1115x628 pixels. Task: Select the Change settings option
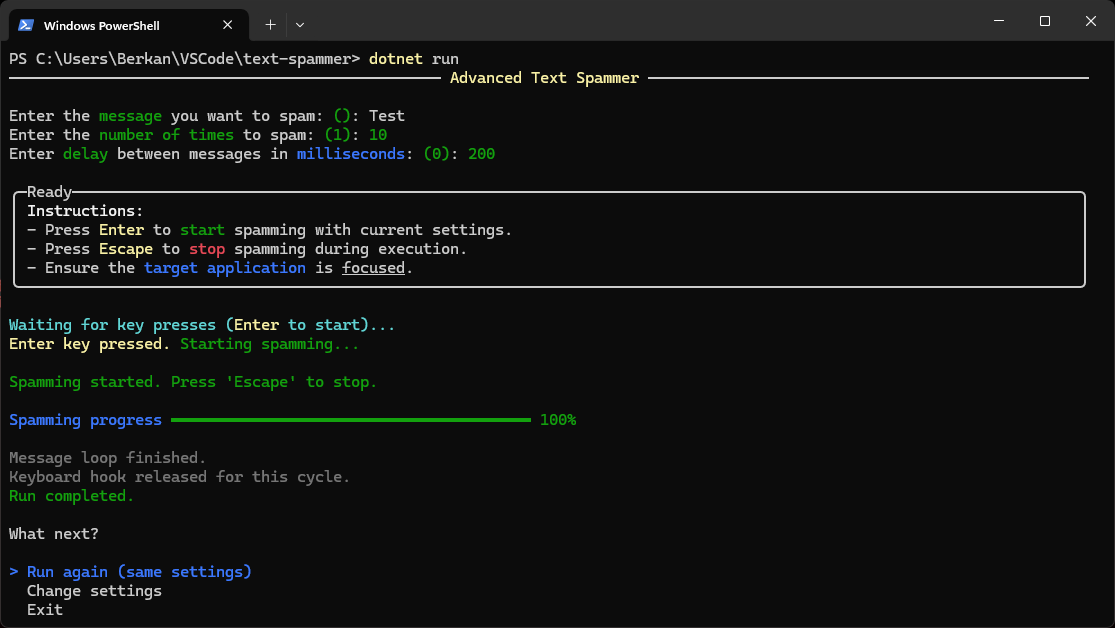pos(93,590)
